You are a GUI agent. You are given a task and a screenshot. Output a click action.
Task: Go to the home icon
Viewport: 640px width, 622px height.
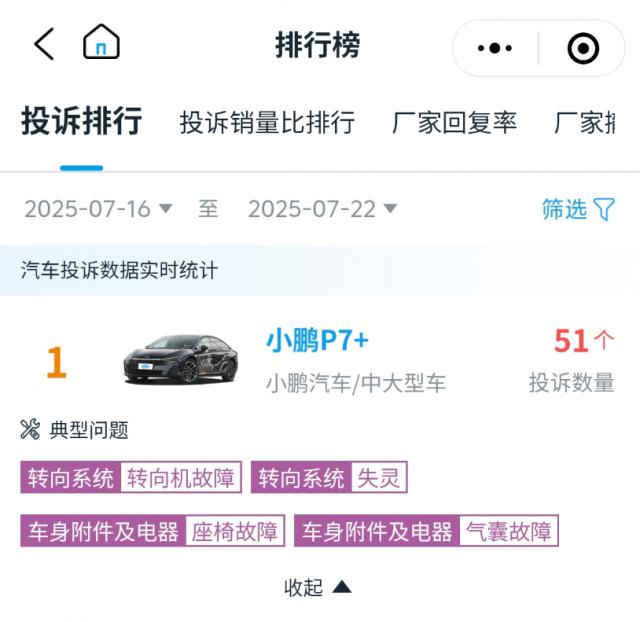point(101,43)
